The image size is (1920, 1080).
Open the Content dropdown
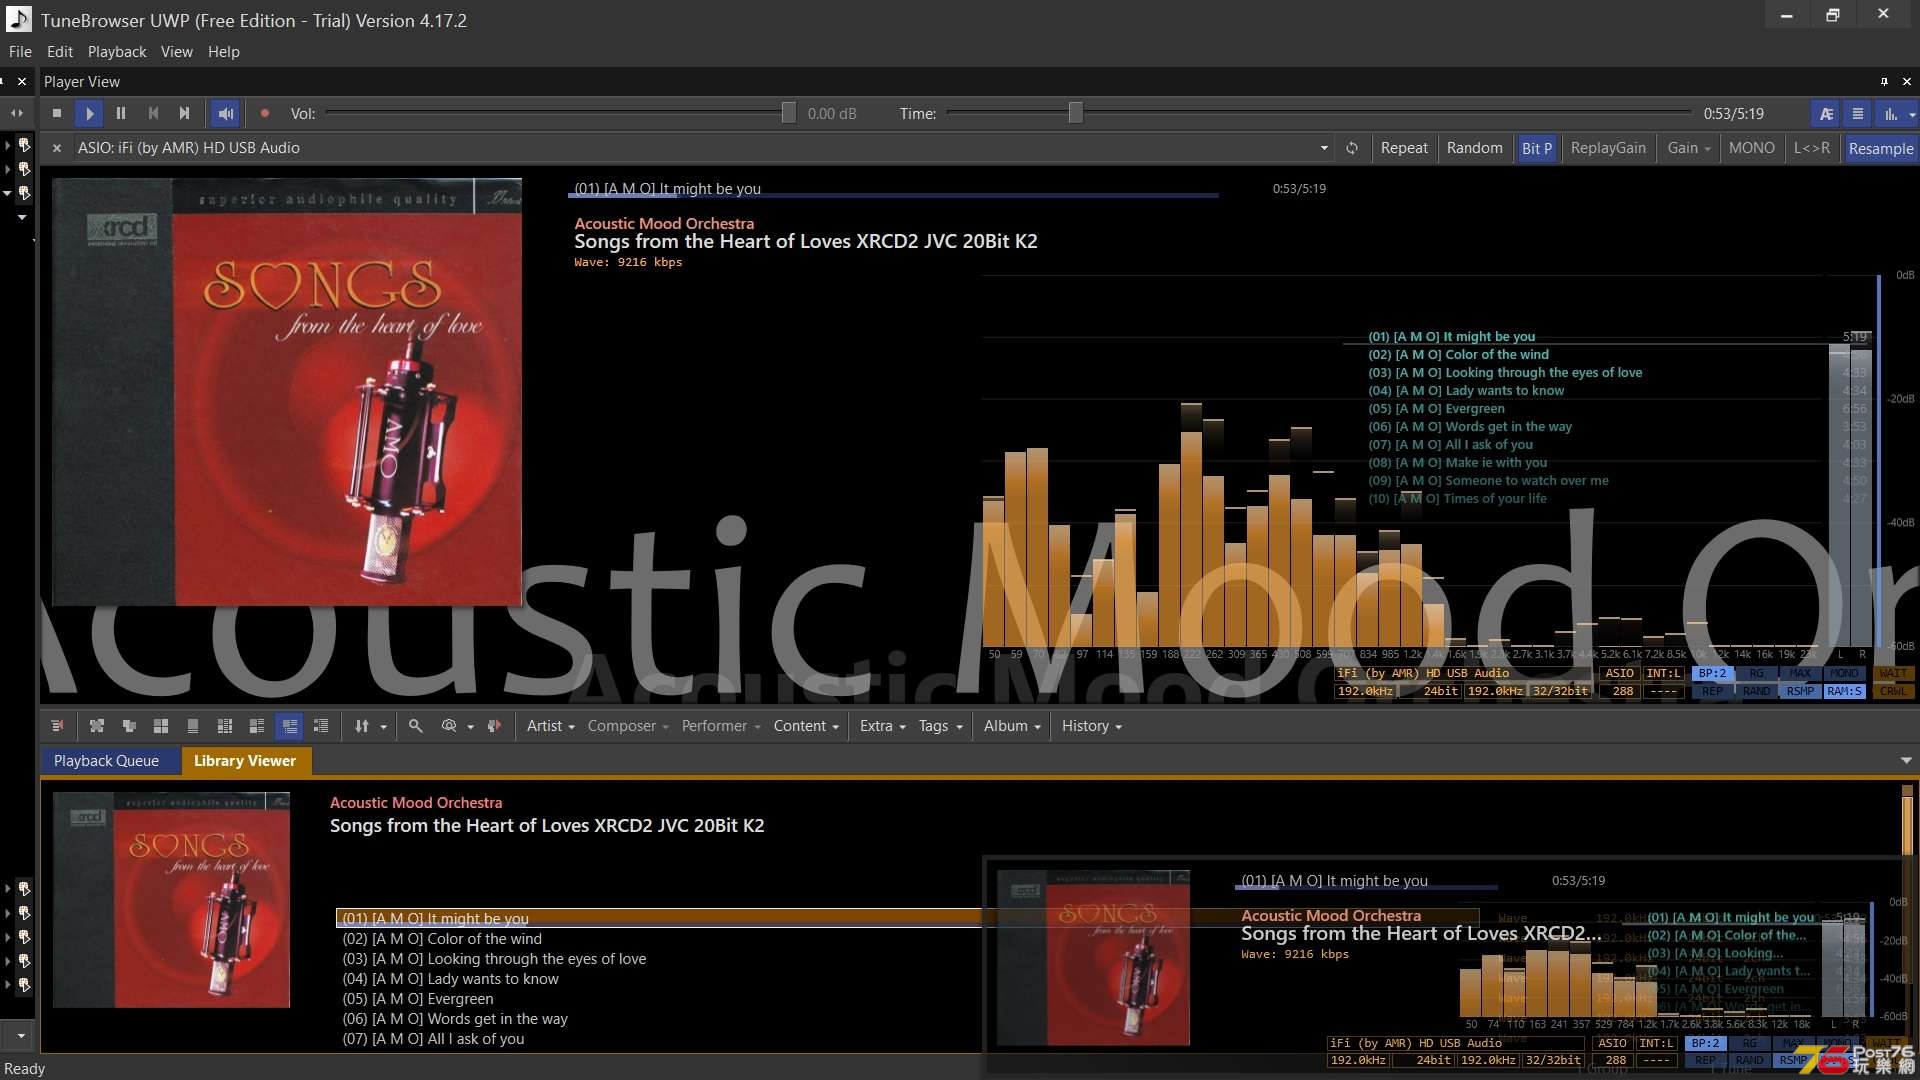[806, 726]
